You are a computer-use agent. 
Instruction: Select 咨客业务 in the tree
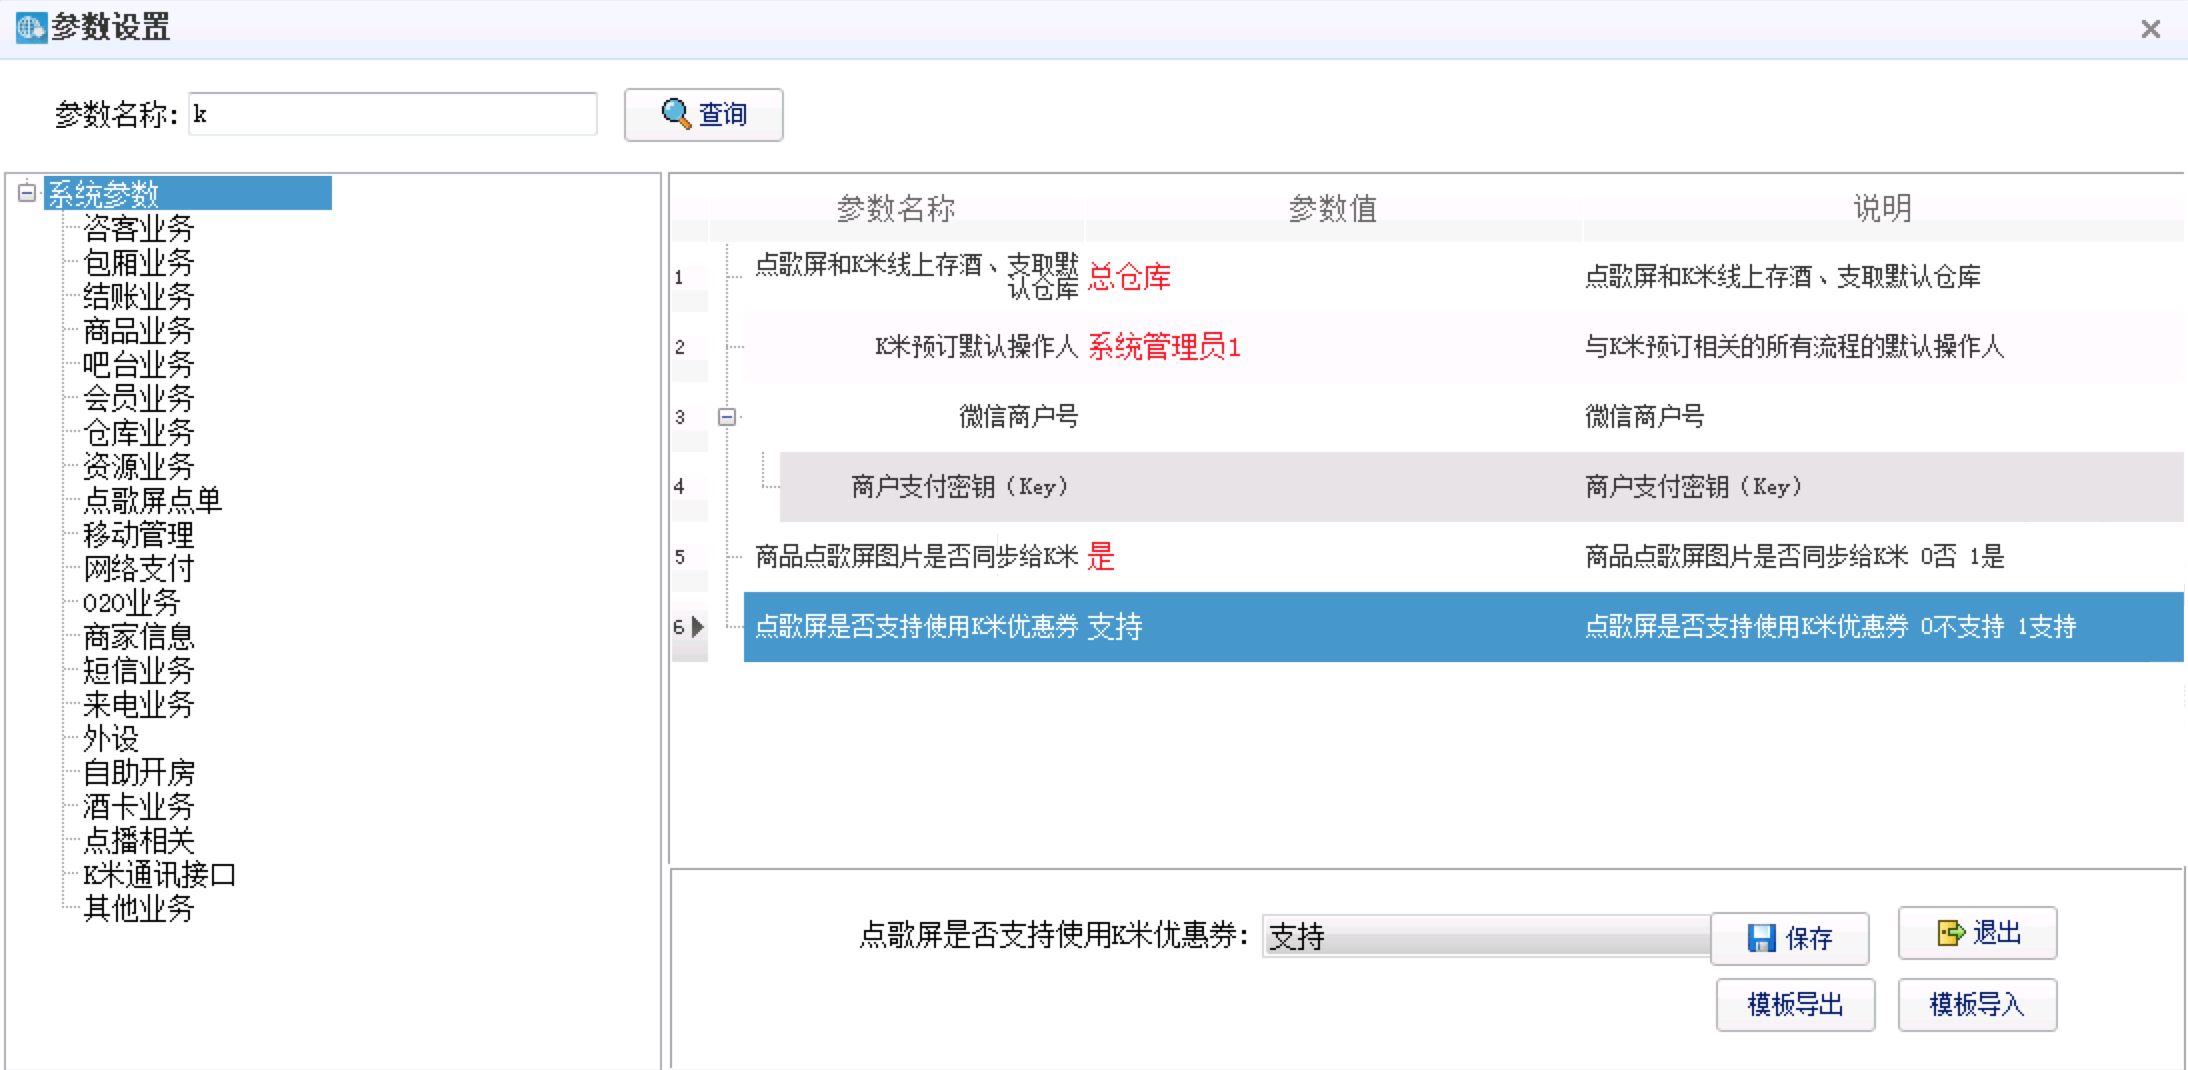coord(138,229)
